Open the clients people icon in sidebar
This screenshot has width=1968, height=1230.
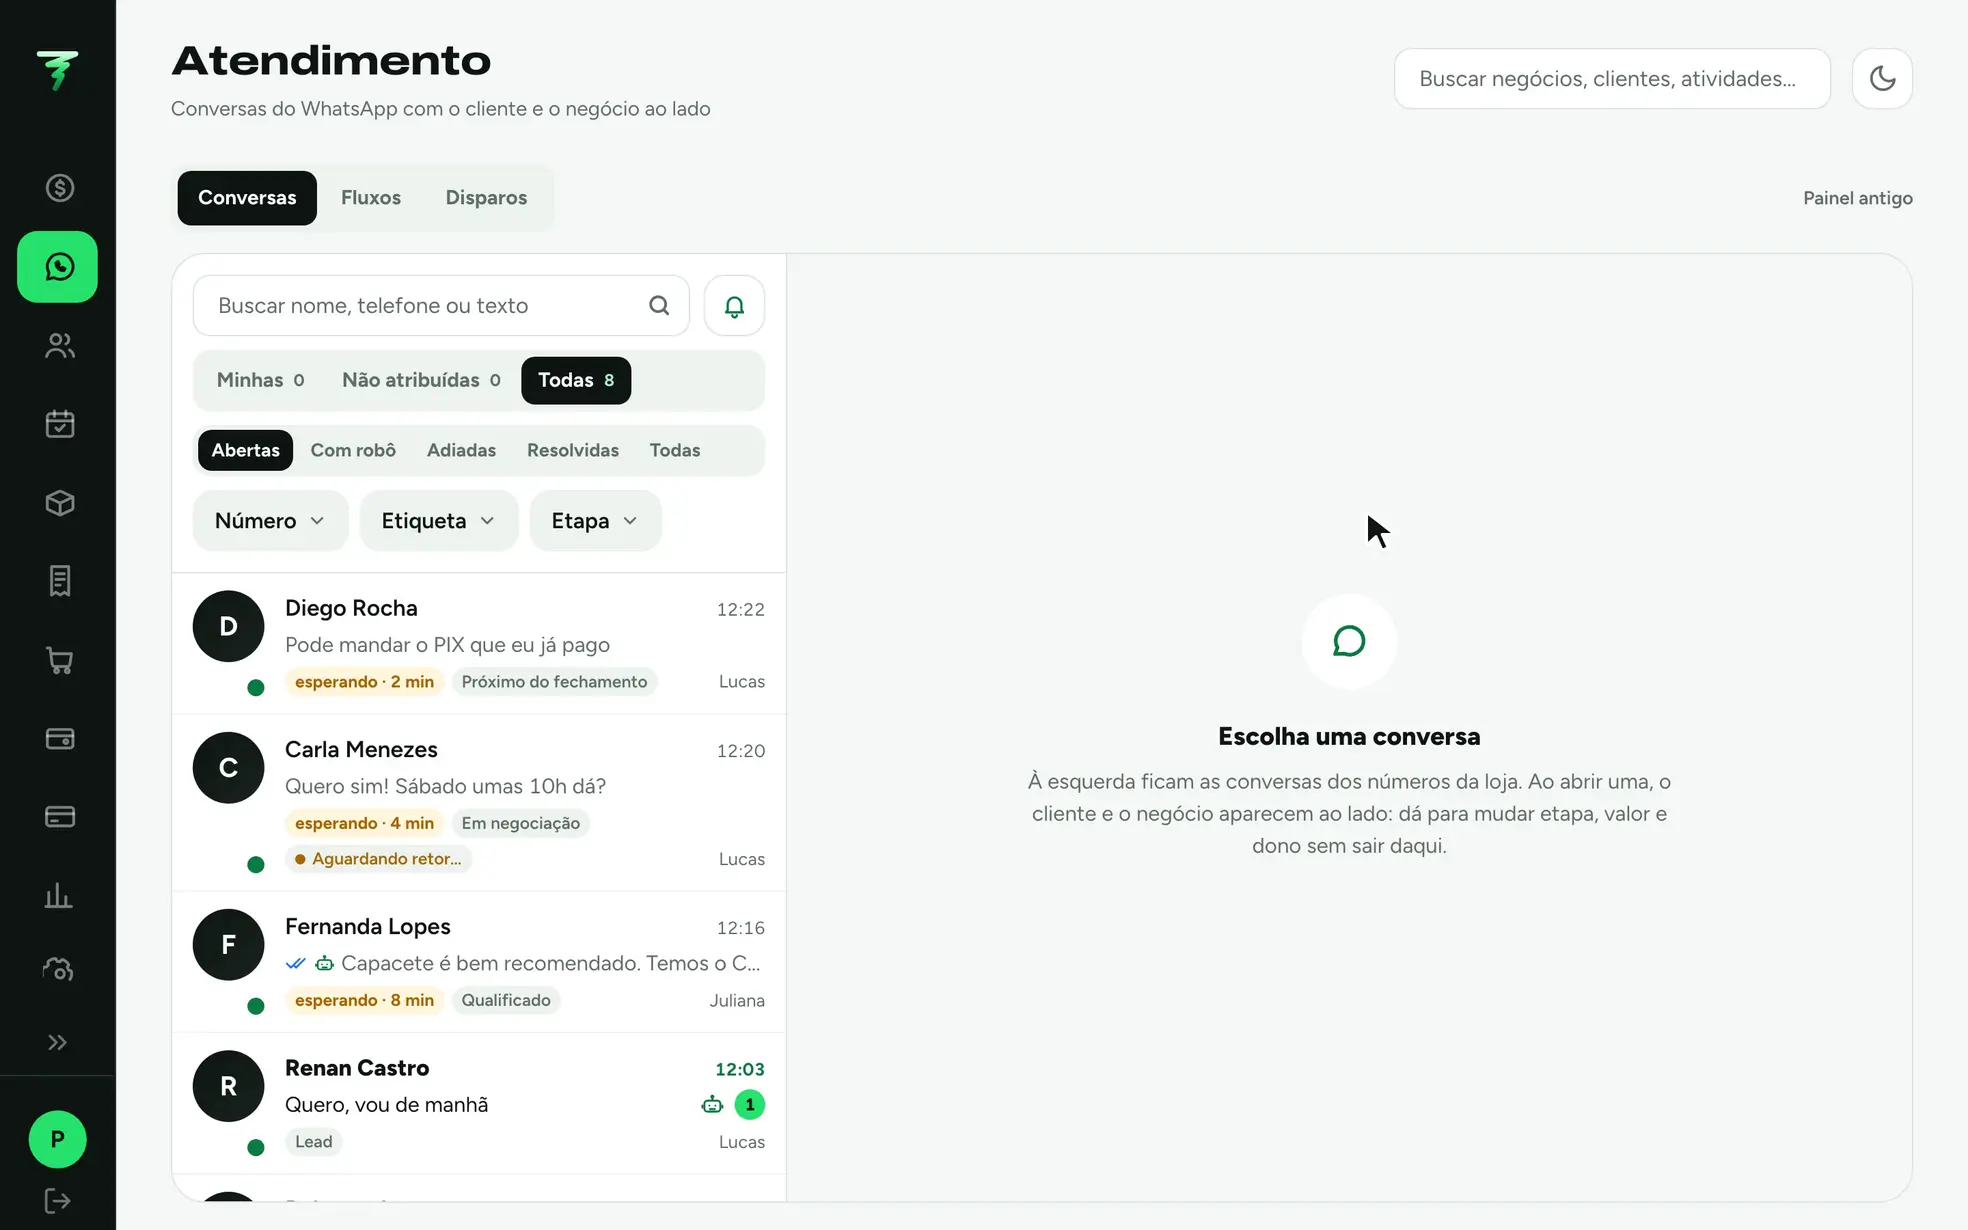pos(59,345)
